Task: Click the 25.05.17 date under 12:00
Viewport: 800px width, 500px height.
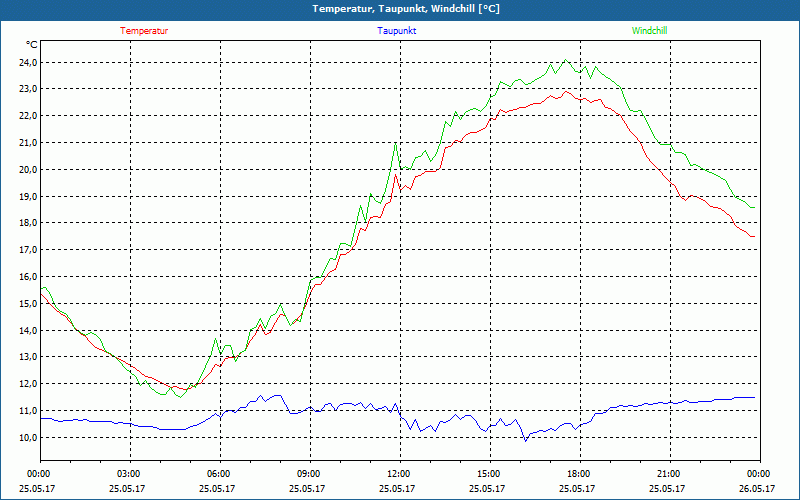Action: coord(397,488)
